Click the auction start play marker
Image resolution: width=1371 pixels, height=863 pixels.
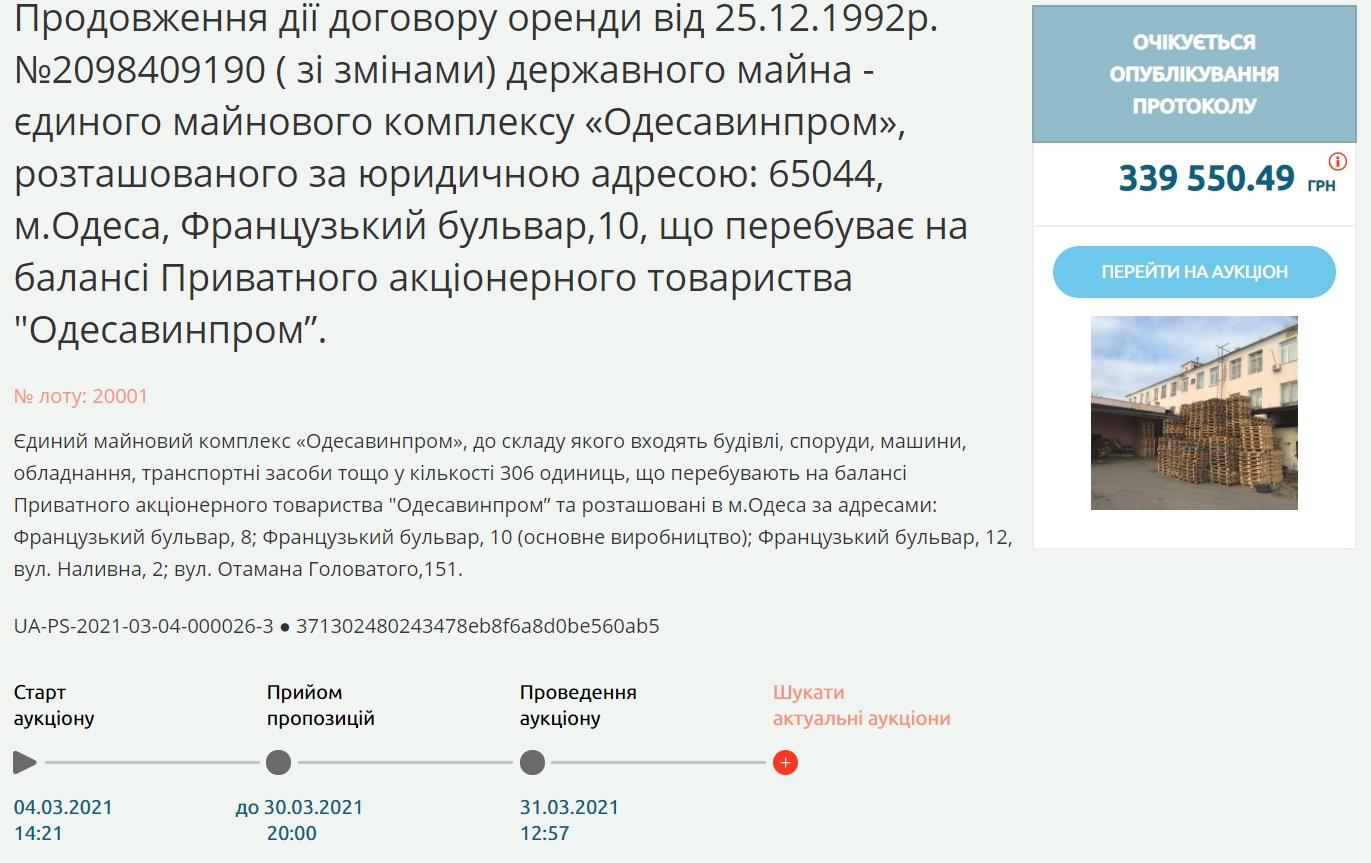[x=25, y=763]
